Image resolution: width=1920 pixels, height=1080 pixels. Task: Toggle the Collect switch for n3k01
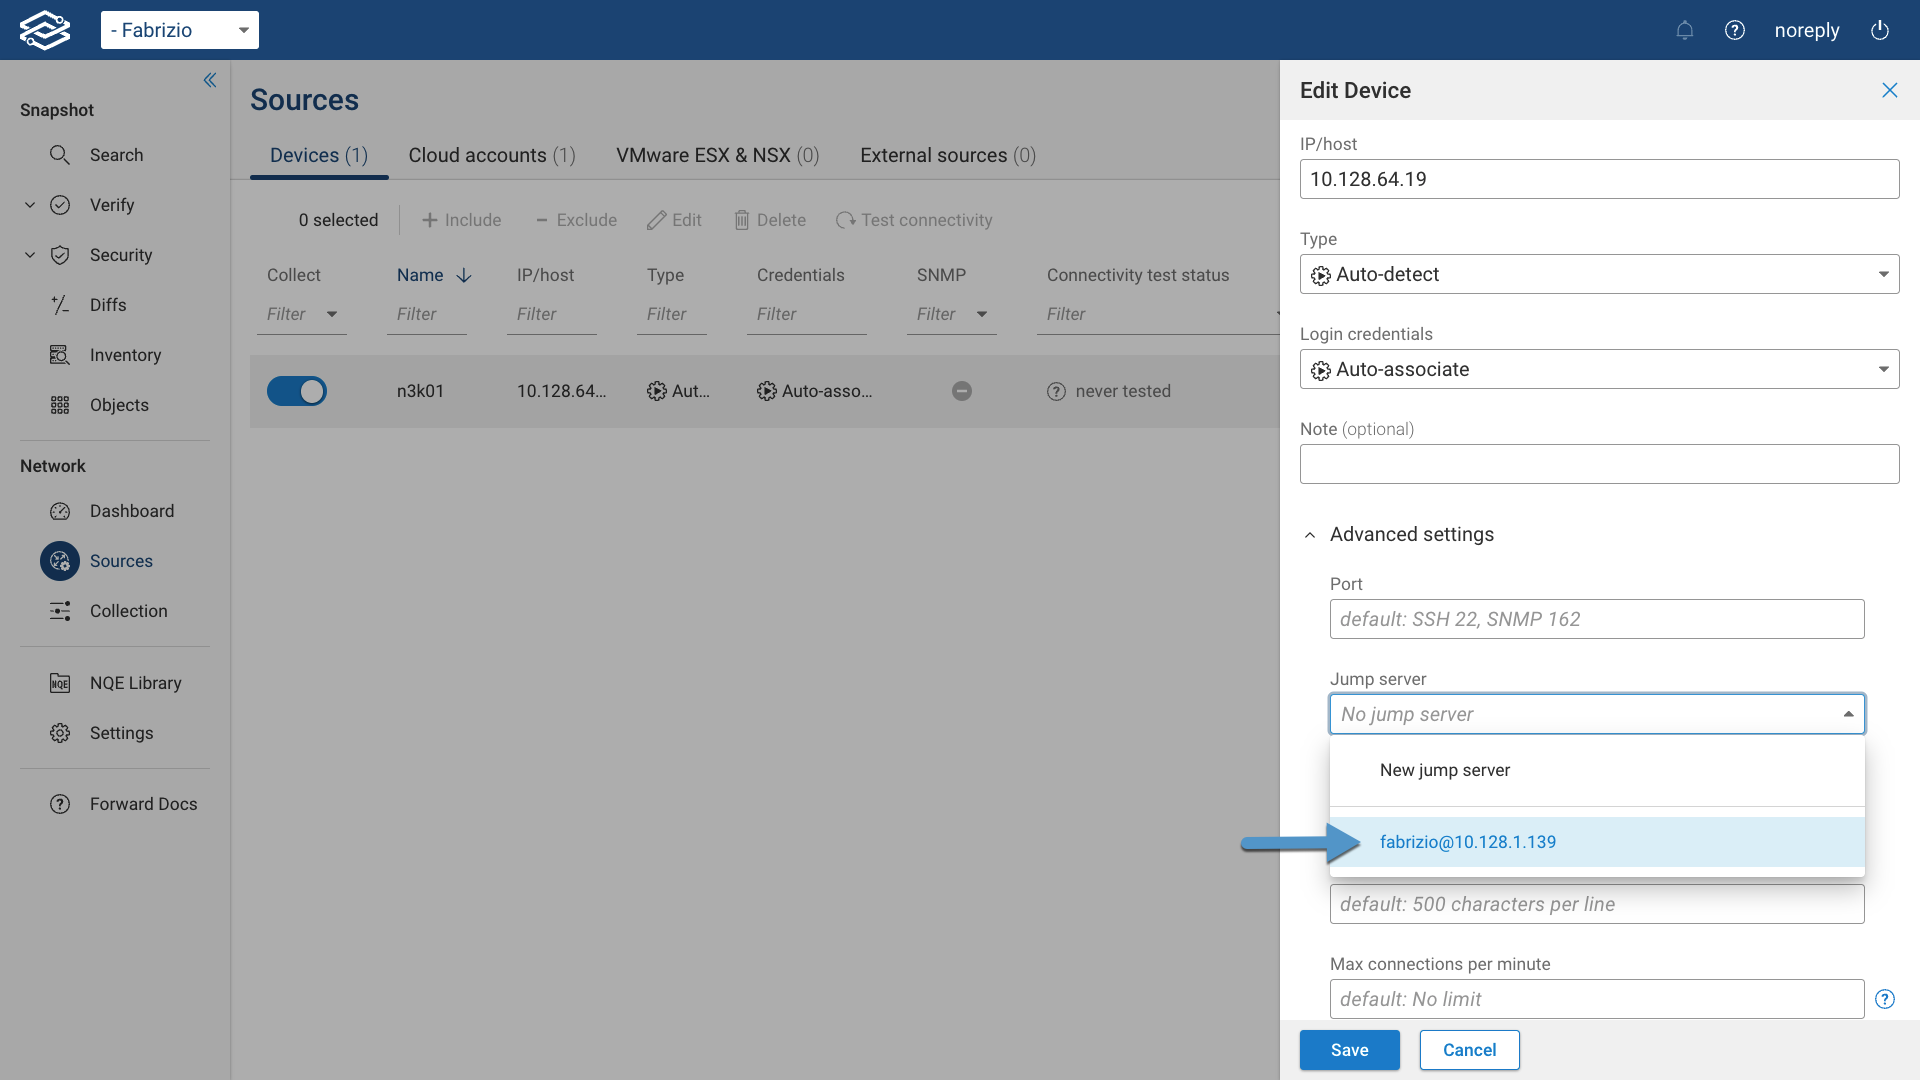297,391
